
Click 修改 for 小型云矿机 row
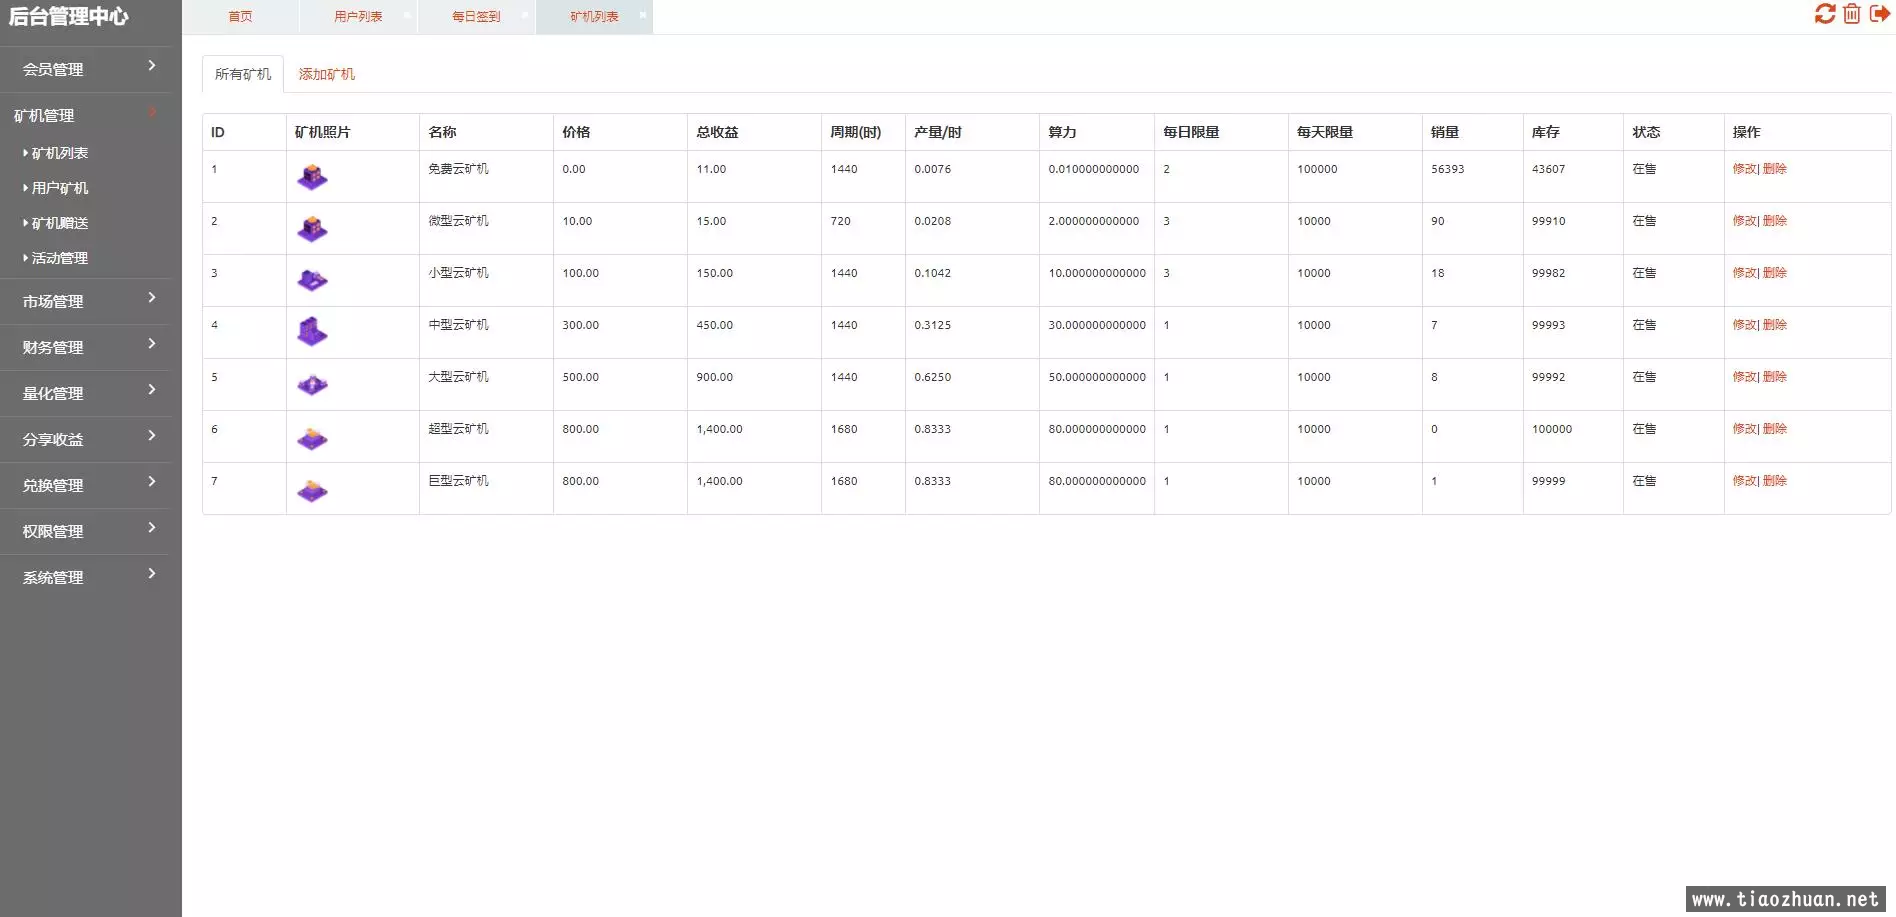coord(1744,273)
